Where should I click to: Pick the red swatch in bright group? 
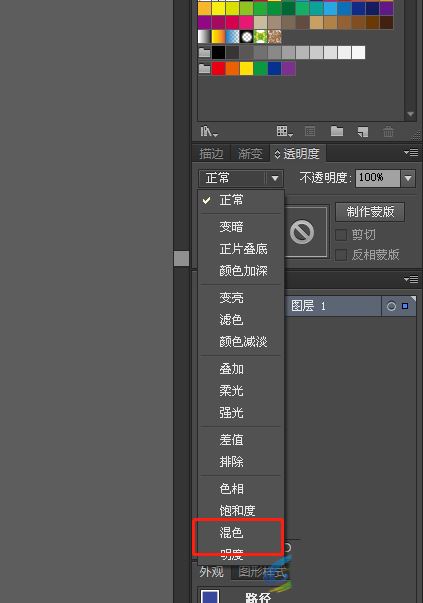pos(218,69)
